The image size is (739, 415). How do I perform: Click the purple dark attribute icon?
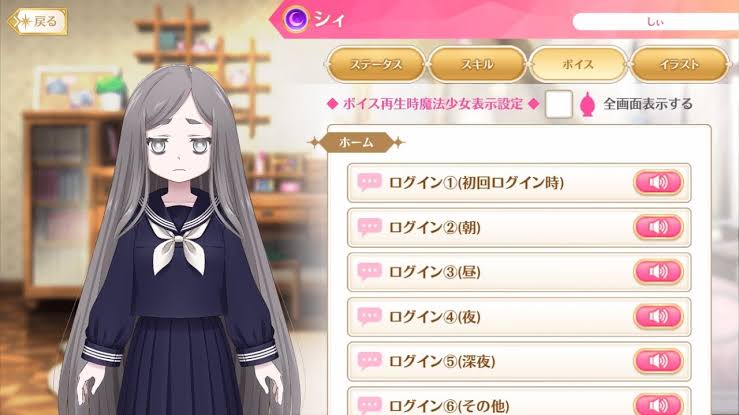(296, 19)
